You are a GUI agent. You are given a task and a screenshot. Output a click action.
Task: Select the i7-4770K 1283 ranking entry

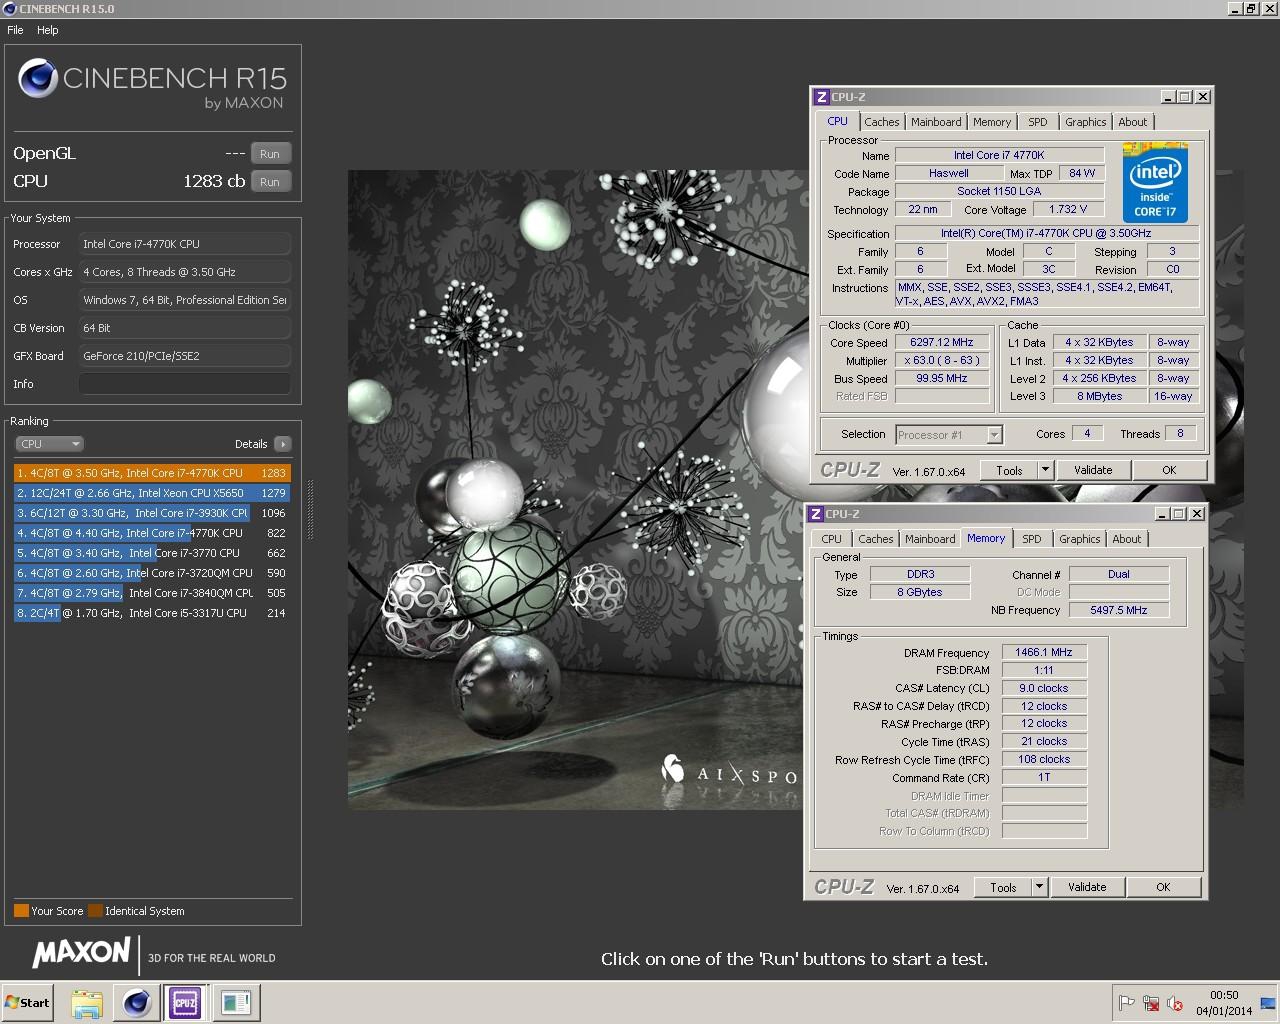(x=152, y=473)
